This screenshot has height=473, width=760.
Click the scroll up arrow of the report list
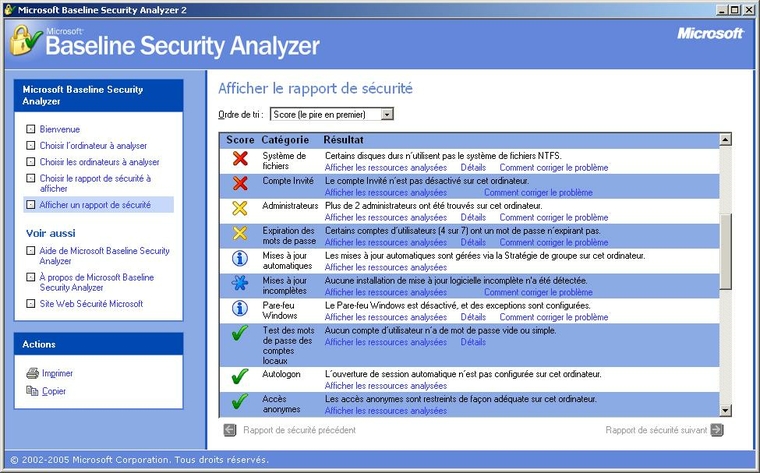point(725,140)
